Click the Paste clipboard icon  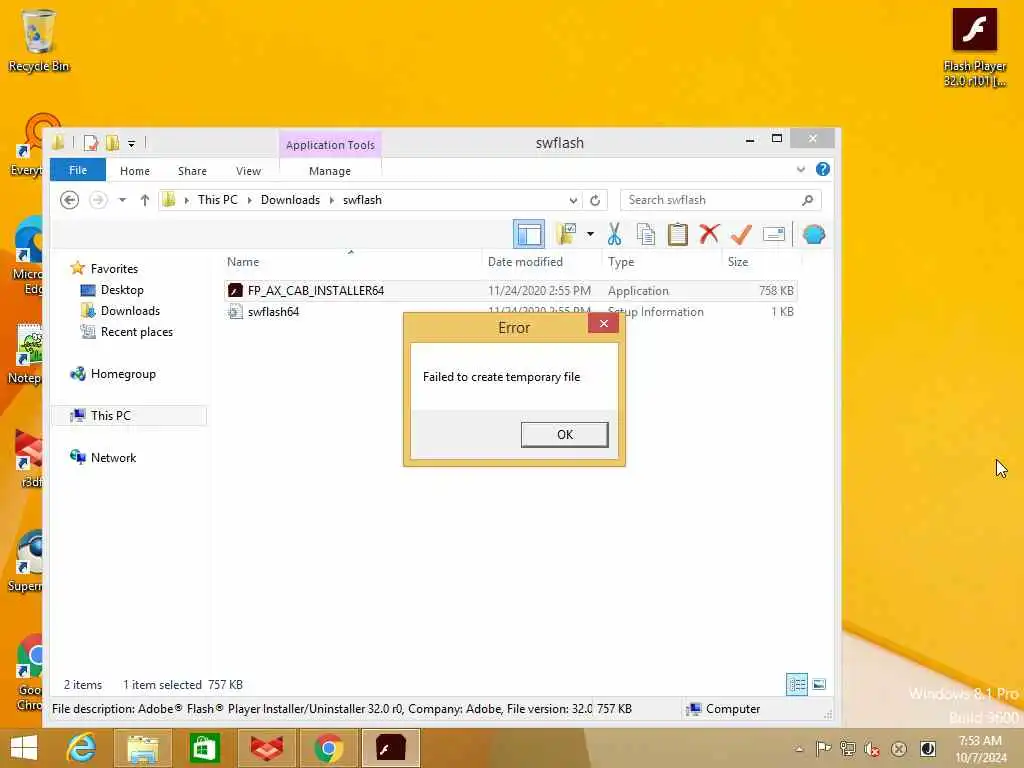pos(677,234)
